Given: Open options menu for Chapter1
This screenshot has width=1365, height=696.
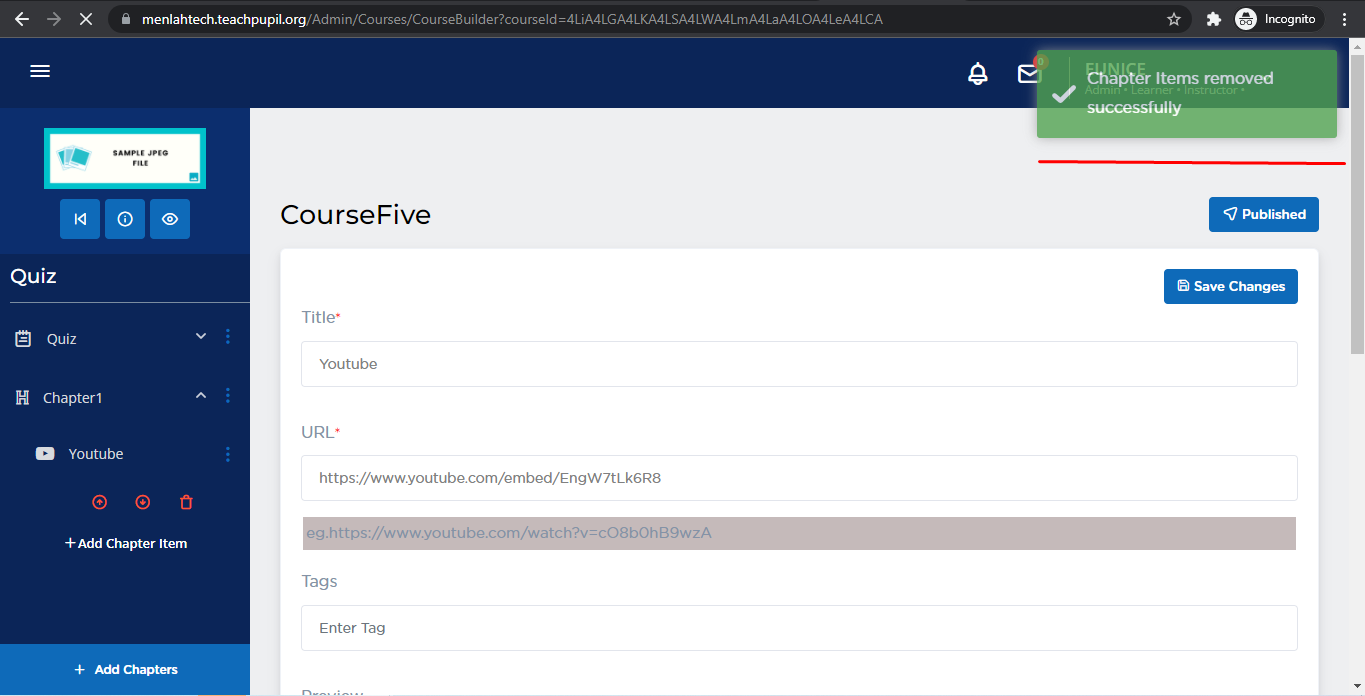Looking at the screenshot, I should coord(228,396).
